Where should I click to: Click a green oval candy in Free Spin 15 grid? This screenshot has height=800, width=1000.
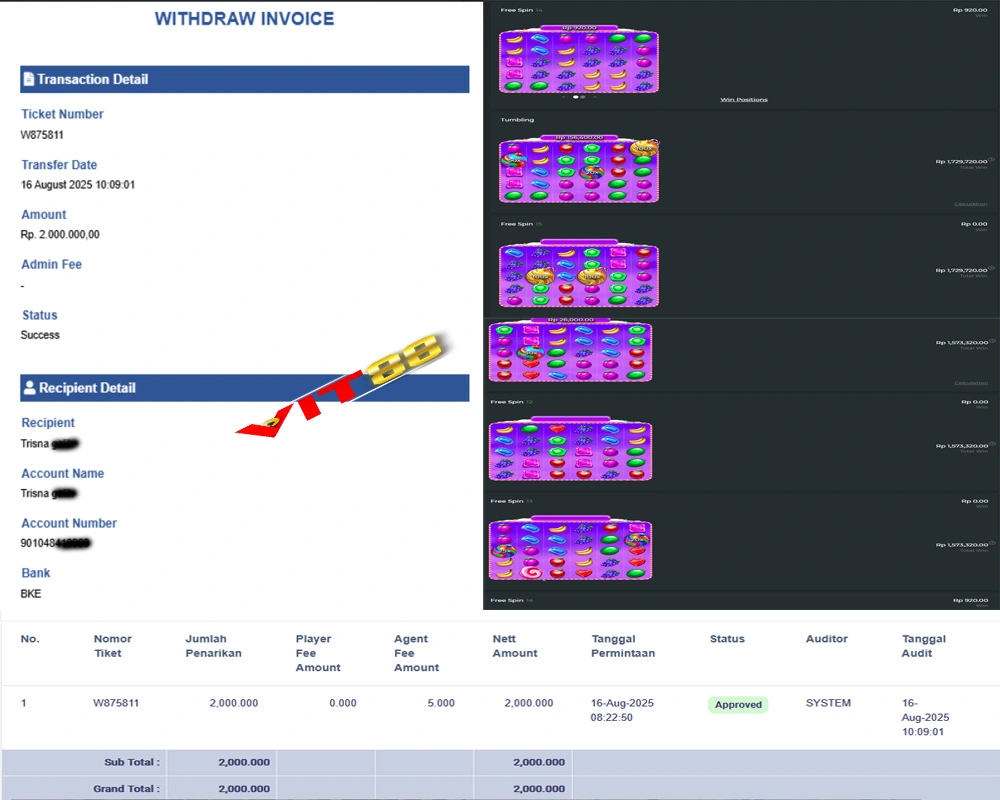tap(591, 255)
